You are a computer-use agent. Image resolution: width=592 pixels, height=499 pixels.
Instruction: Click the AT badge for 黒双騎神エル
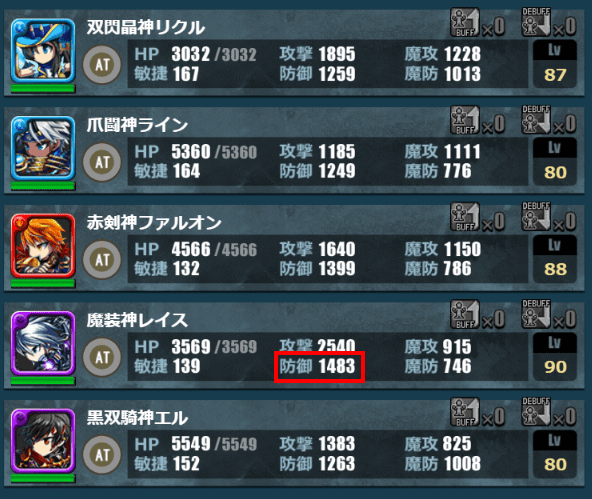(102, 454)
